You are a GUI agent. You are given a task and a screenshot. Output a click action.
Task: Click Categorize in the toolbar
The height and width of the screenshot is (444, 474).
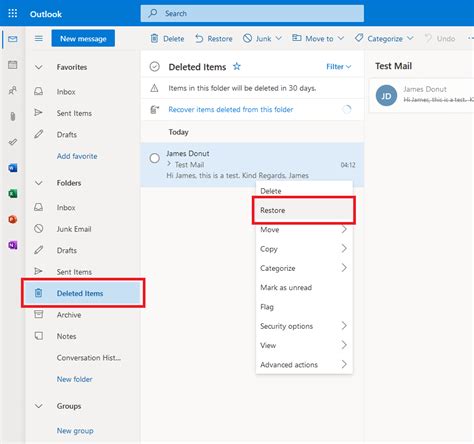coord(379,39)
